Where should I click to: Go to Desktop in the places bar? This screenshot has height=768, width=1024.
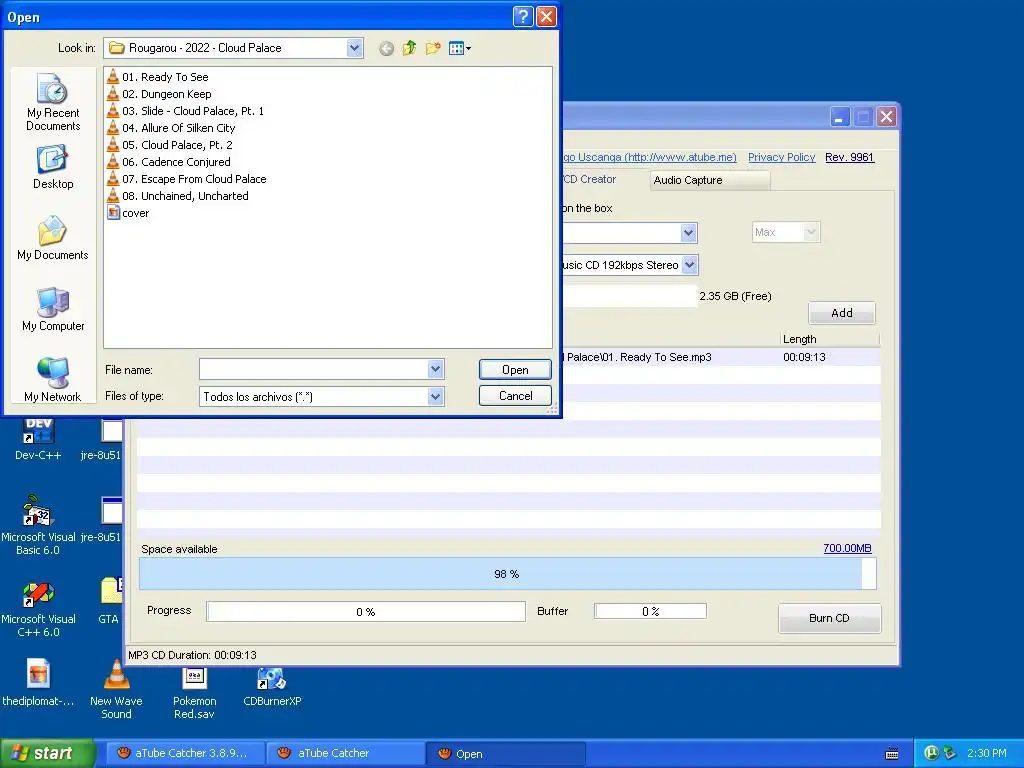click(53, 168)
